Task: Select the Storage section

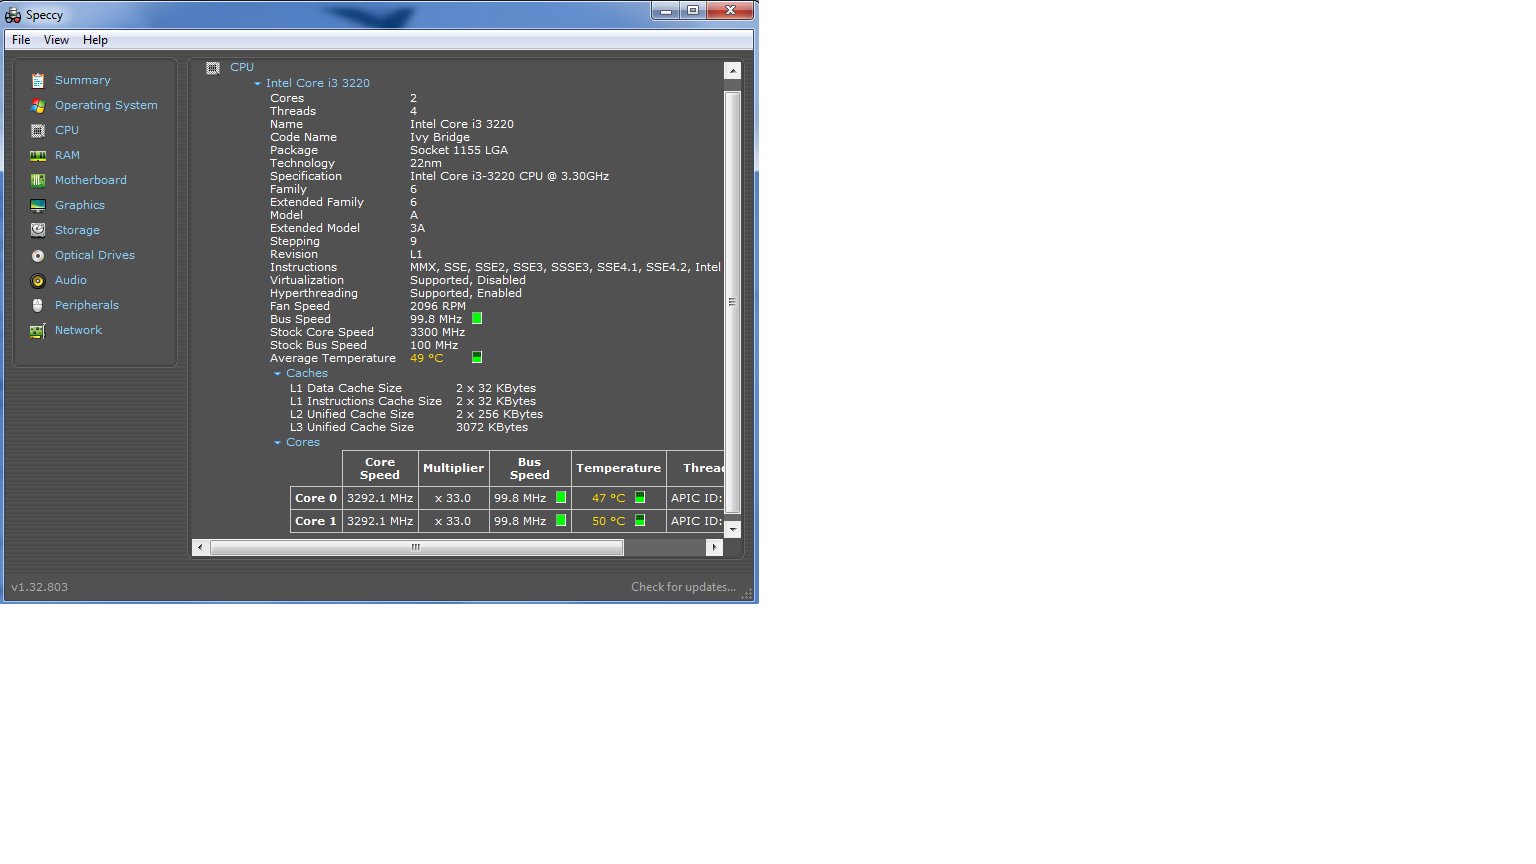Action: click(77, 230)
